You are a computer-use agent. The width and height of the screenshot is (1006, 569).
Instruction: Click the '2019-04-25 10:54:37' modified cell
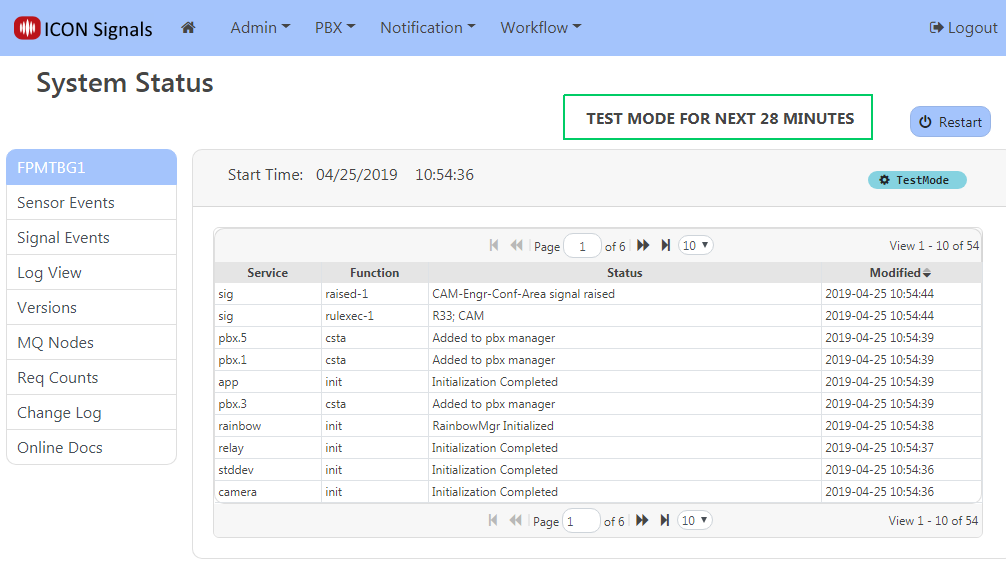(x=901, y=448)
